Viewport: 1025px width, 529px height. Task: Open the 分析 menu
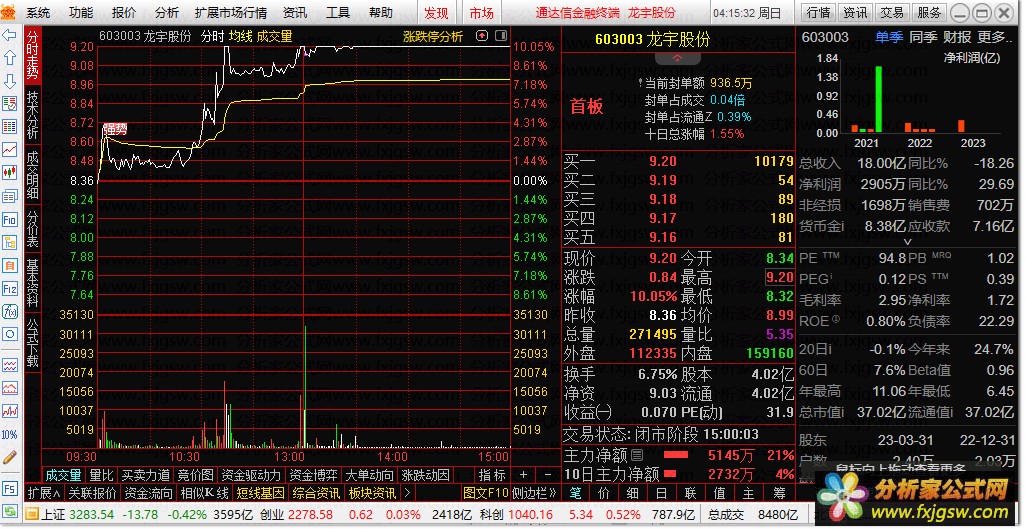[167, 13]
